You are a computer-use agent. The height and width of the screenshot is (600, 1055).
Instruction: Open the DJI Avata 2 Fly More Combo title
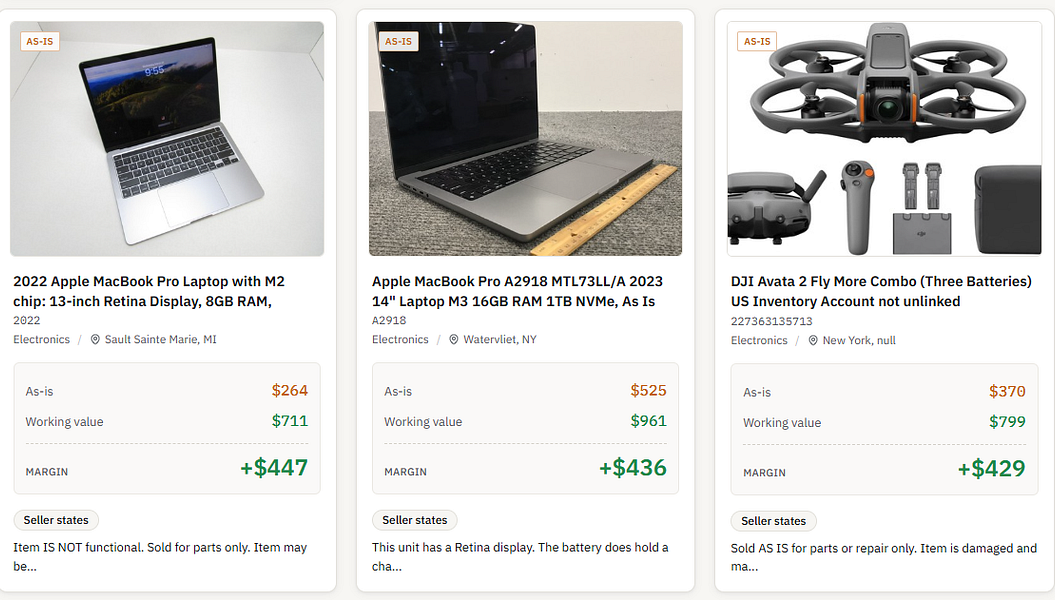881,291
